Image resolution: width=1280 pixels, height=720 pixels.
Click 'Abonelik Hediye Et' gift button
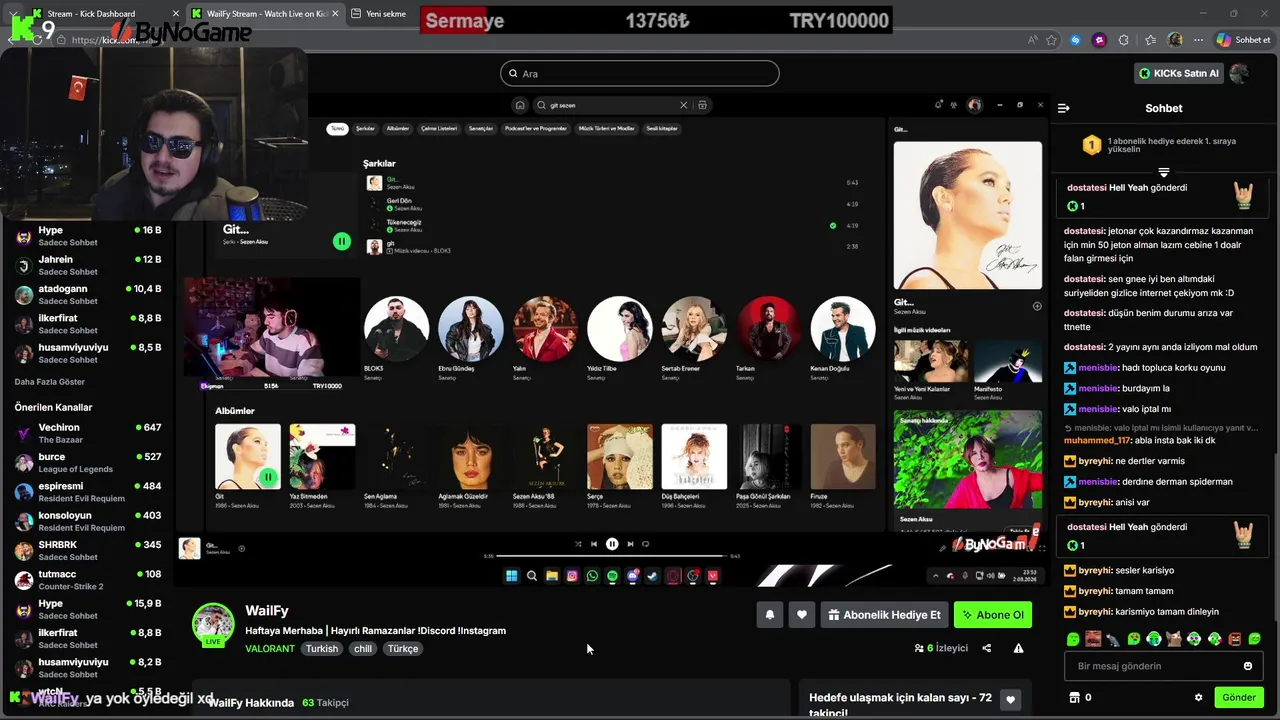884,615
